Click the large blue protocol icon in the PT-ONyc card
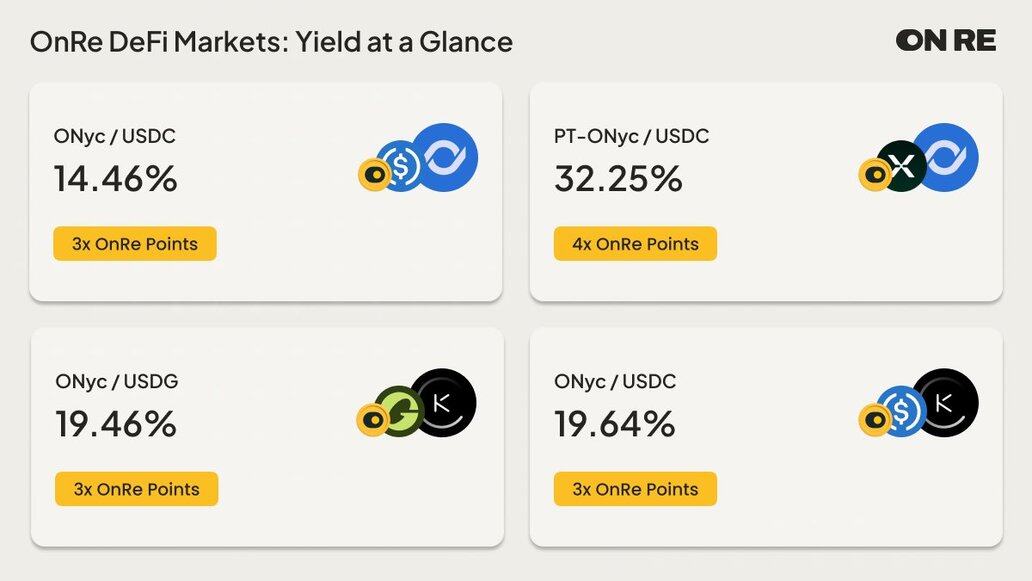 [946, 158]
